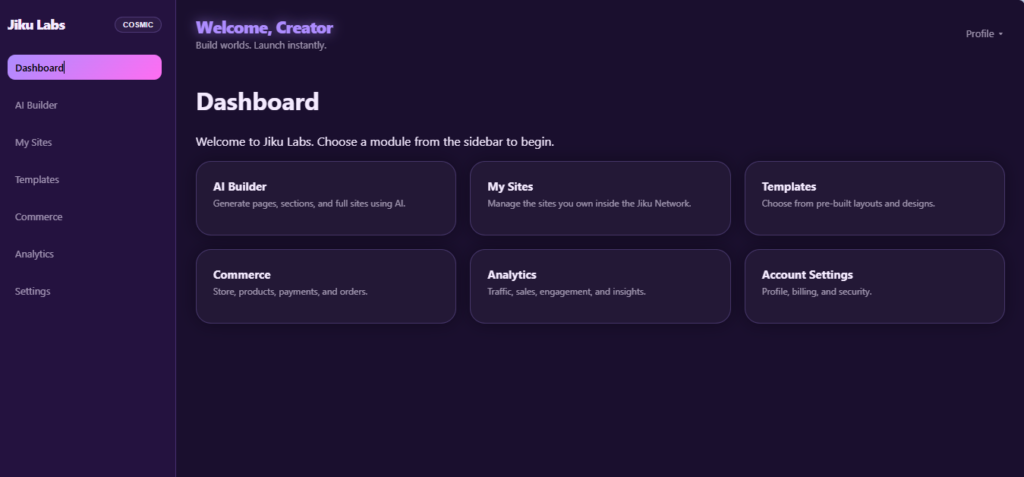Screen dimensions: 1024x477
Task: Click the small arrow beside Profile
Action: [1000, 35]
